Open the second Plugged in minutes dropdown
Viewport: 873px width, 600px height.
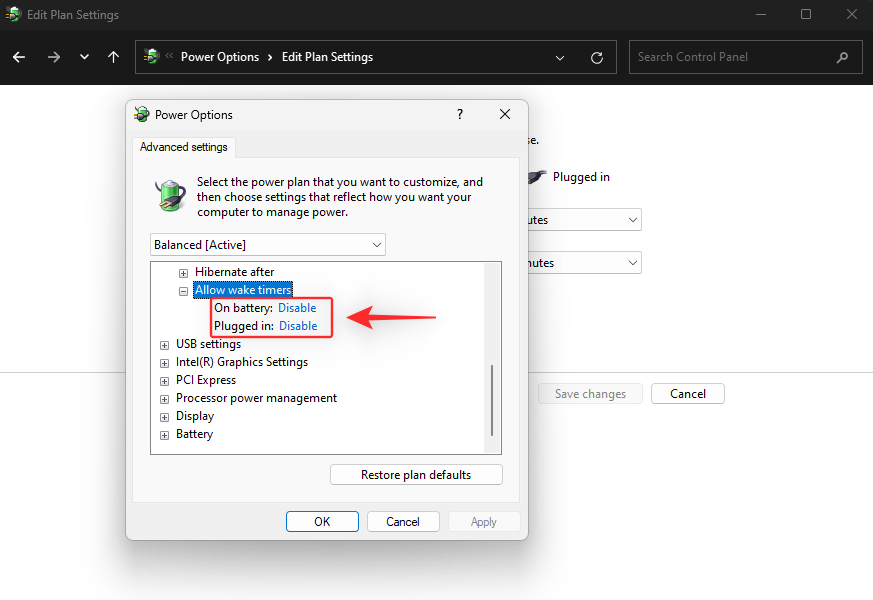click(x=584, y=263)
